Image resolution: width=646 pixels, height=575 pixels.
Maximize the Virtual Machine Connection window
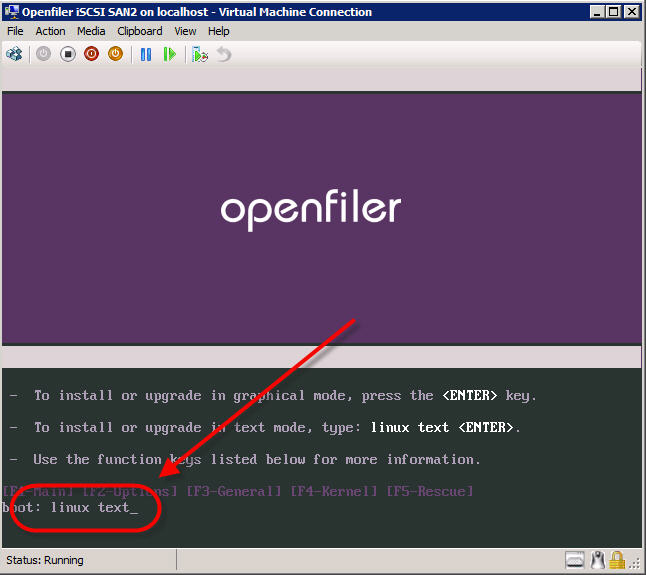click(x=611, y=12)
